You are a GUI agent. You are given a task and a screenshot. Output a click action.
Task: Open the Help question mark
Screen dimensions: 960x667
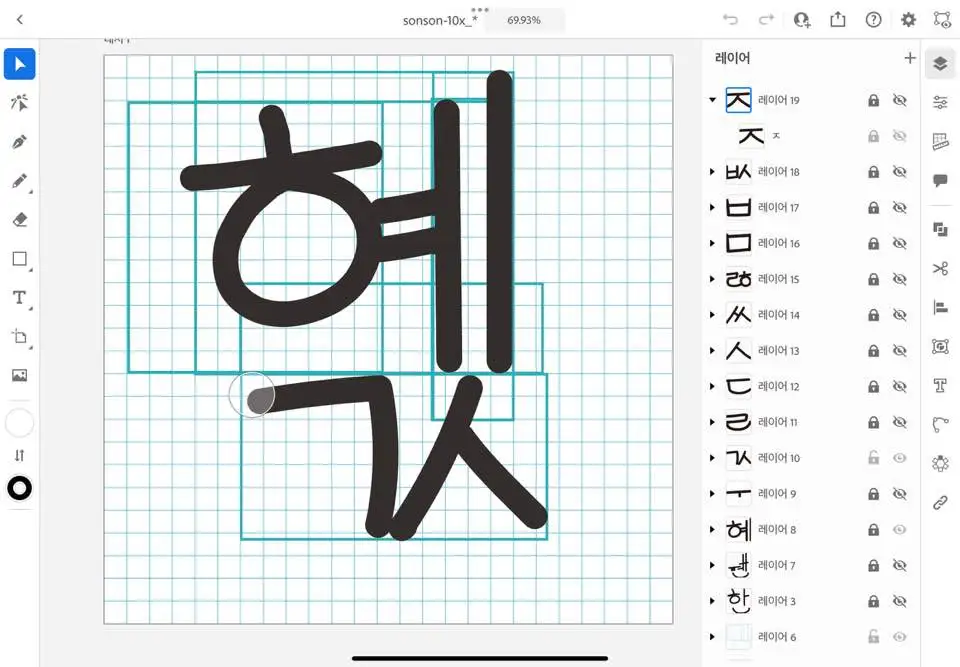coord(873,20)
